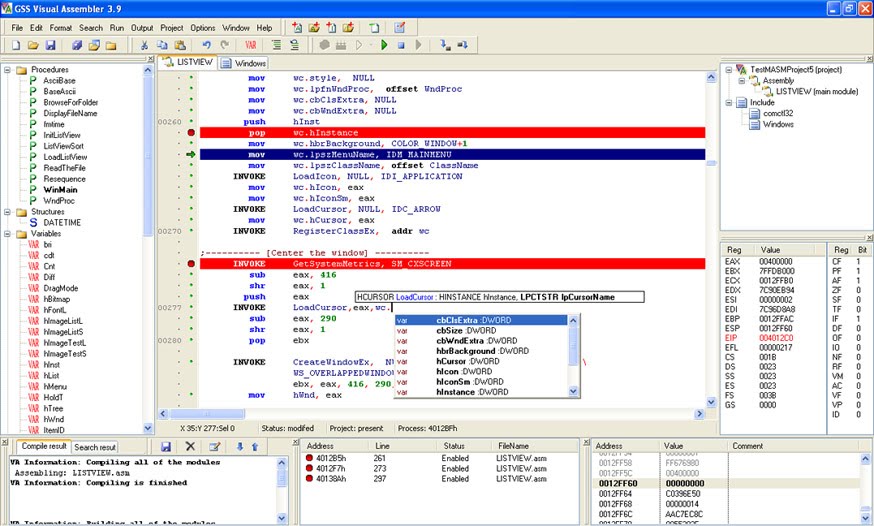The width and height of the screenshot is (874, 526).
Task: Save the current file using toolbar diskette
Action: 50,45
